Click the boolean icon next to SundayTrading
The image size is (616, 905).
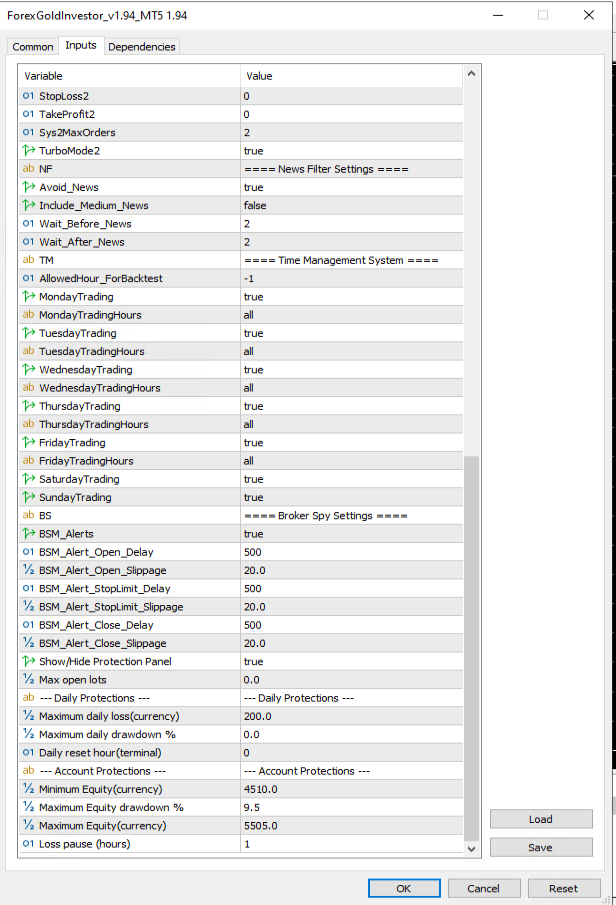click(x=28, y=497)
